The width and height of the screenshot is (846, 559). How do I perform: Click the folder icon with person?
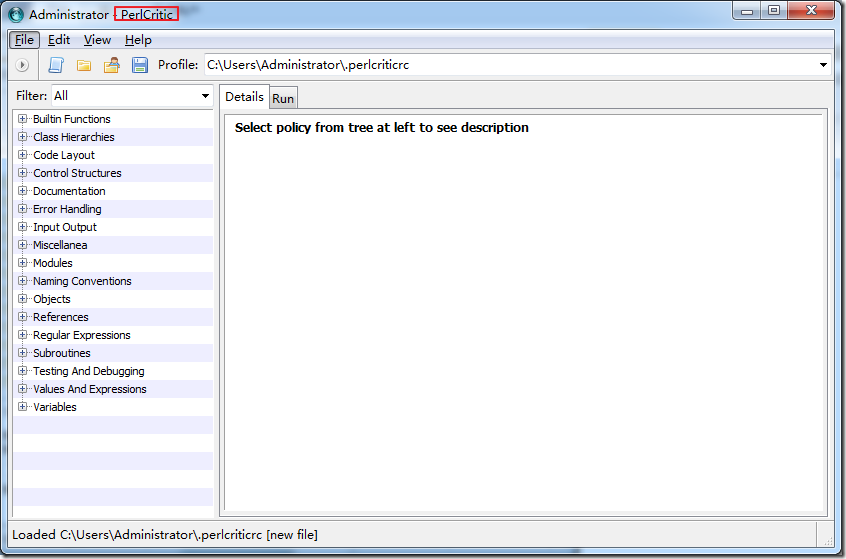112,65
